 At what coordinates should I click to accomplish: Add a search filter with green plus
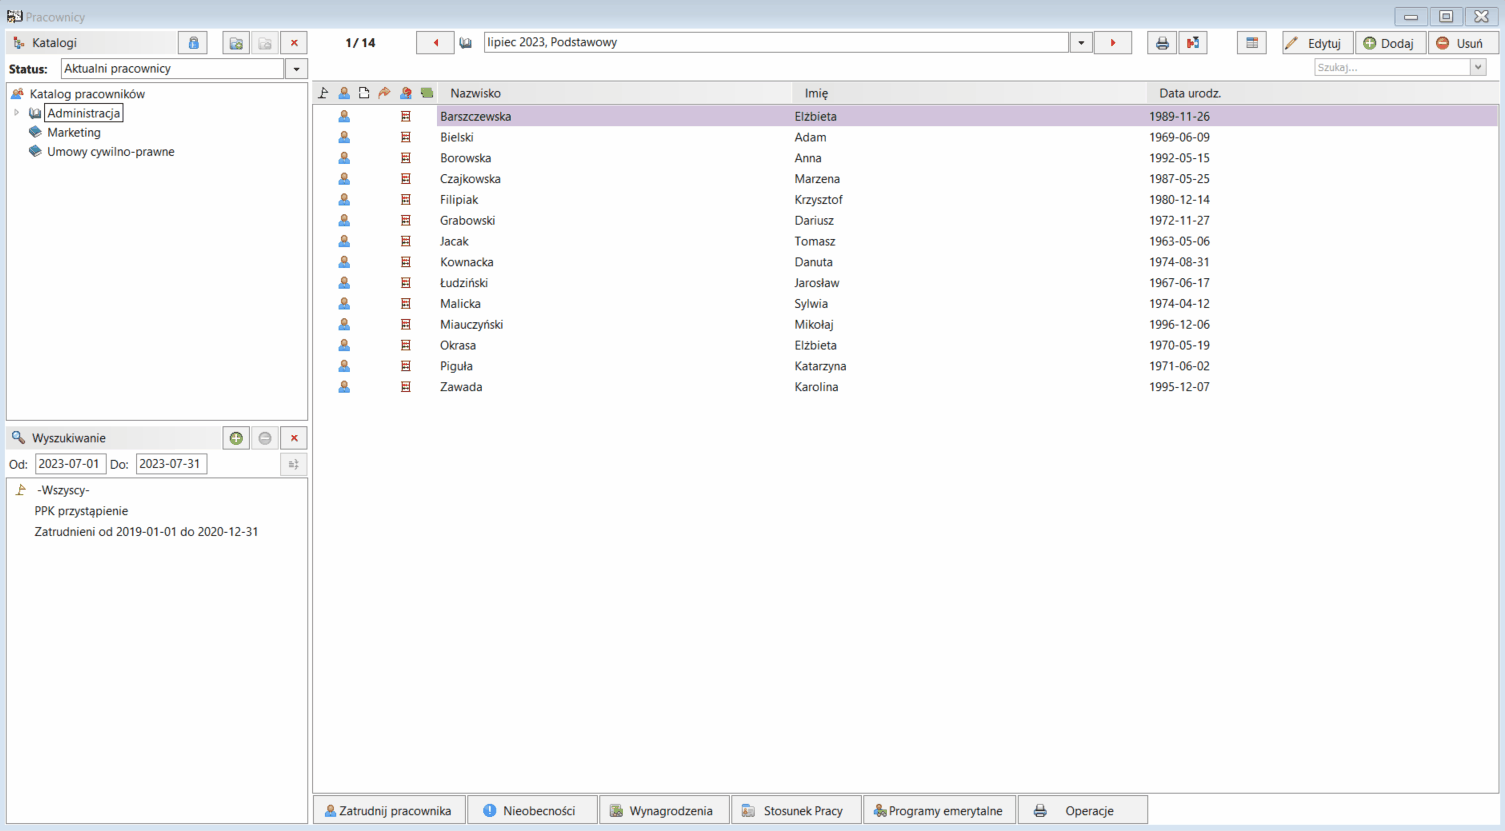(236, 438)
